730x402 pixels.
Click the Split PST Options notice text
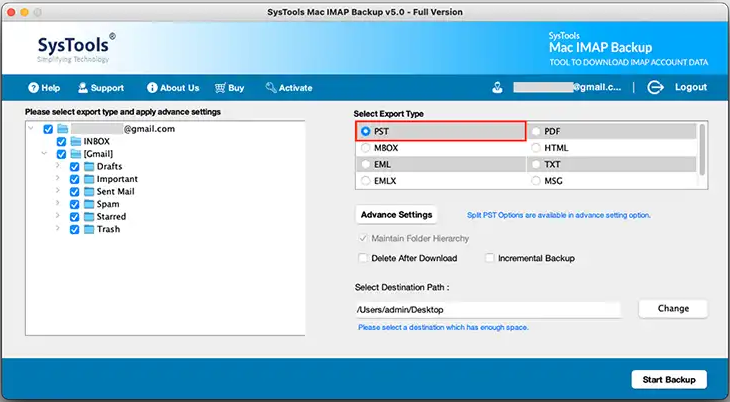tap(559, 215)
